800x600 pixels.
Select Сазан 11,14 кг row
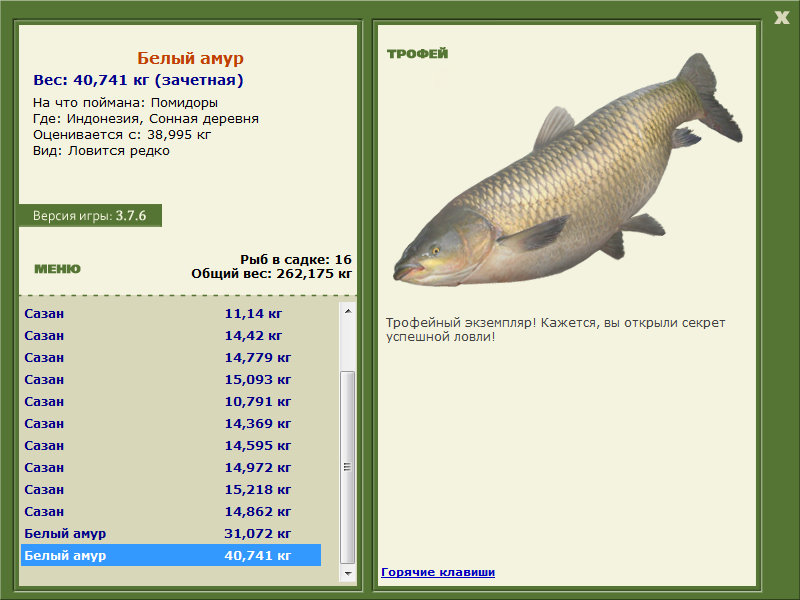click(171, 313)
